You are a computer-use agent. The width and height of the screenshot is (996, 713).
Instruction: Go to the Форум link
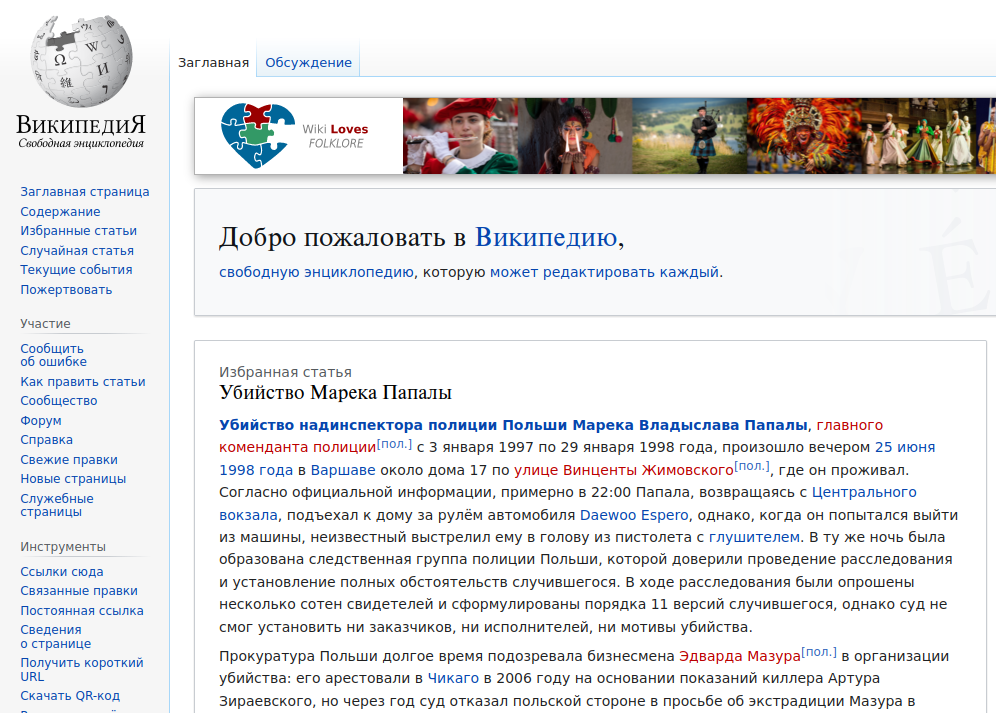click(41, 420)
